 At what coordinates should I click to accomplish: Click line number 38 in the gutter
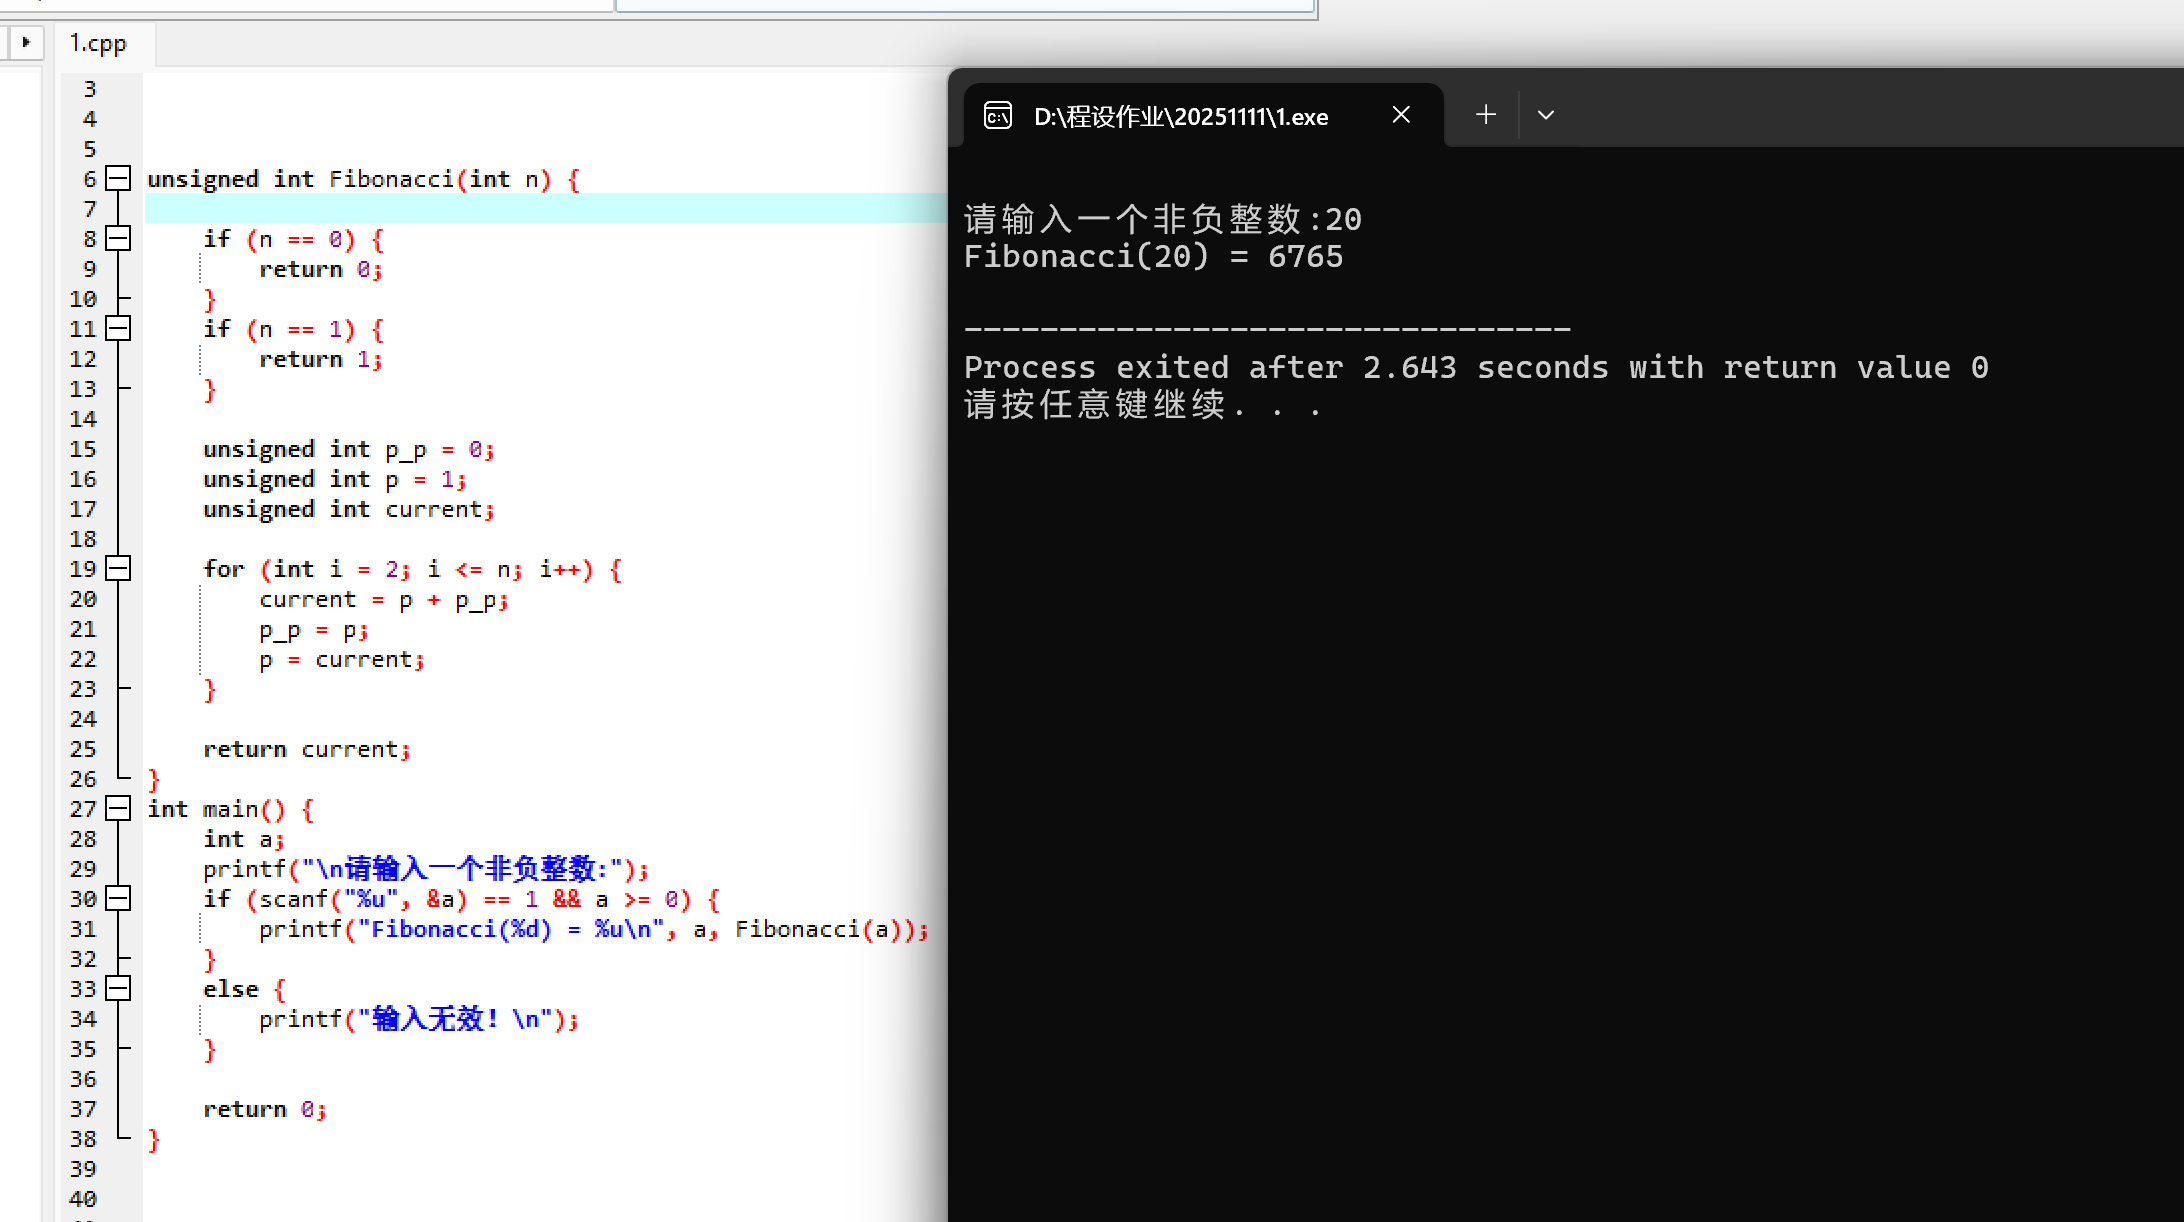[x=83, y=1139]
